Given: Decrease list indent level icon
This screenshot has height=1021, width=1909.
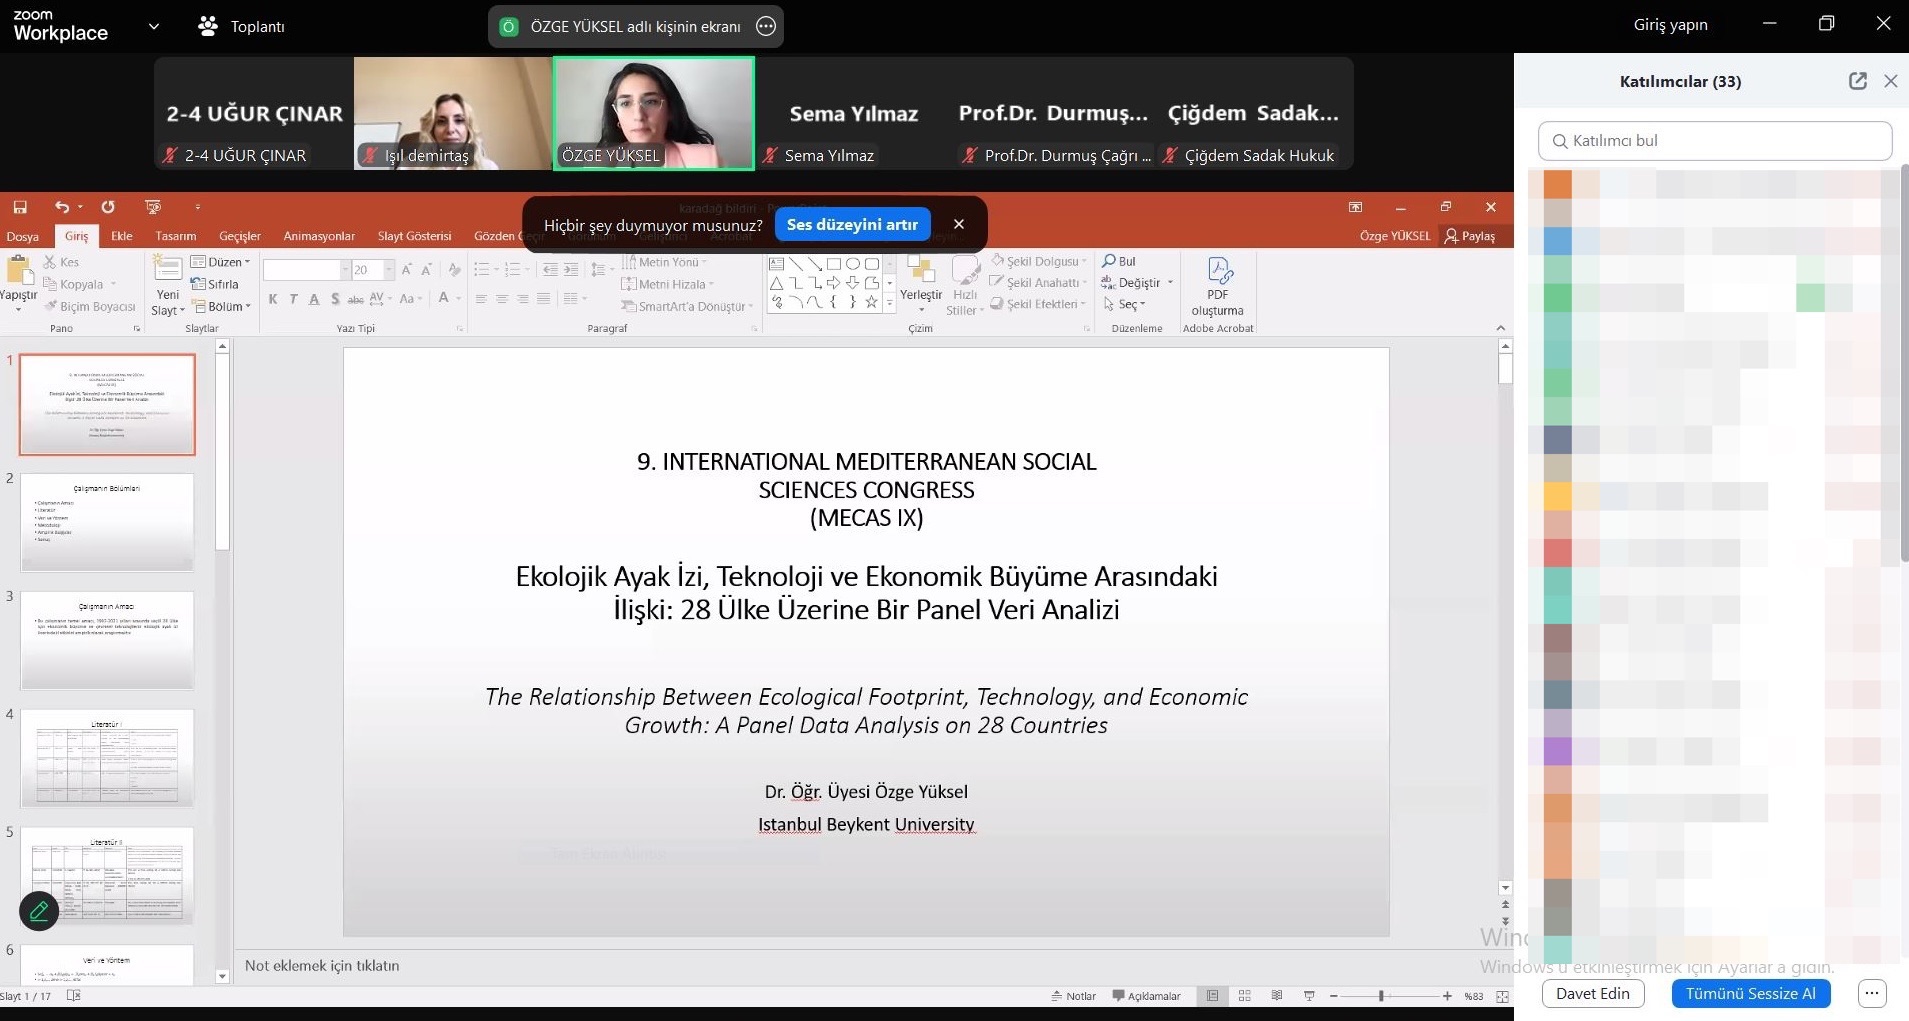Looking at the screenshot, I should tap(550, 270).
